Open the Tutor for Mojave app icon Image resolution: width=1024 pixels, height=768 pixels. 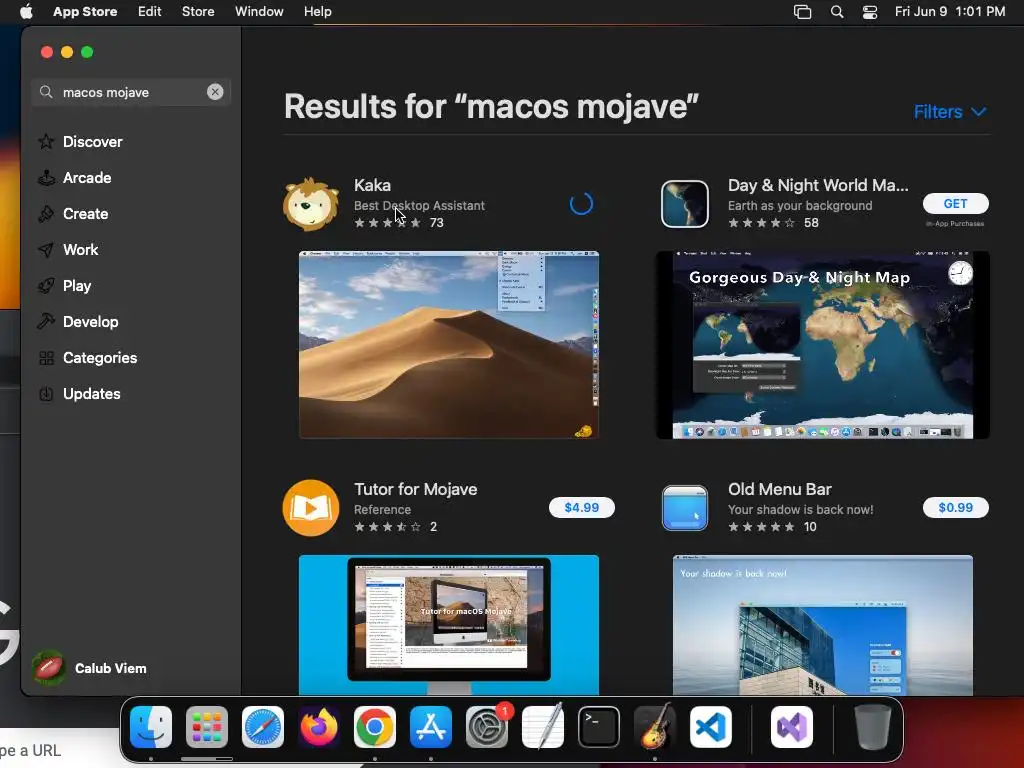point(311,507)
